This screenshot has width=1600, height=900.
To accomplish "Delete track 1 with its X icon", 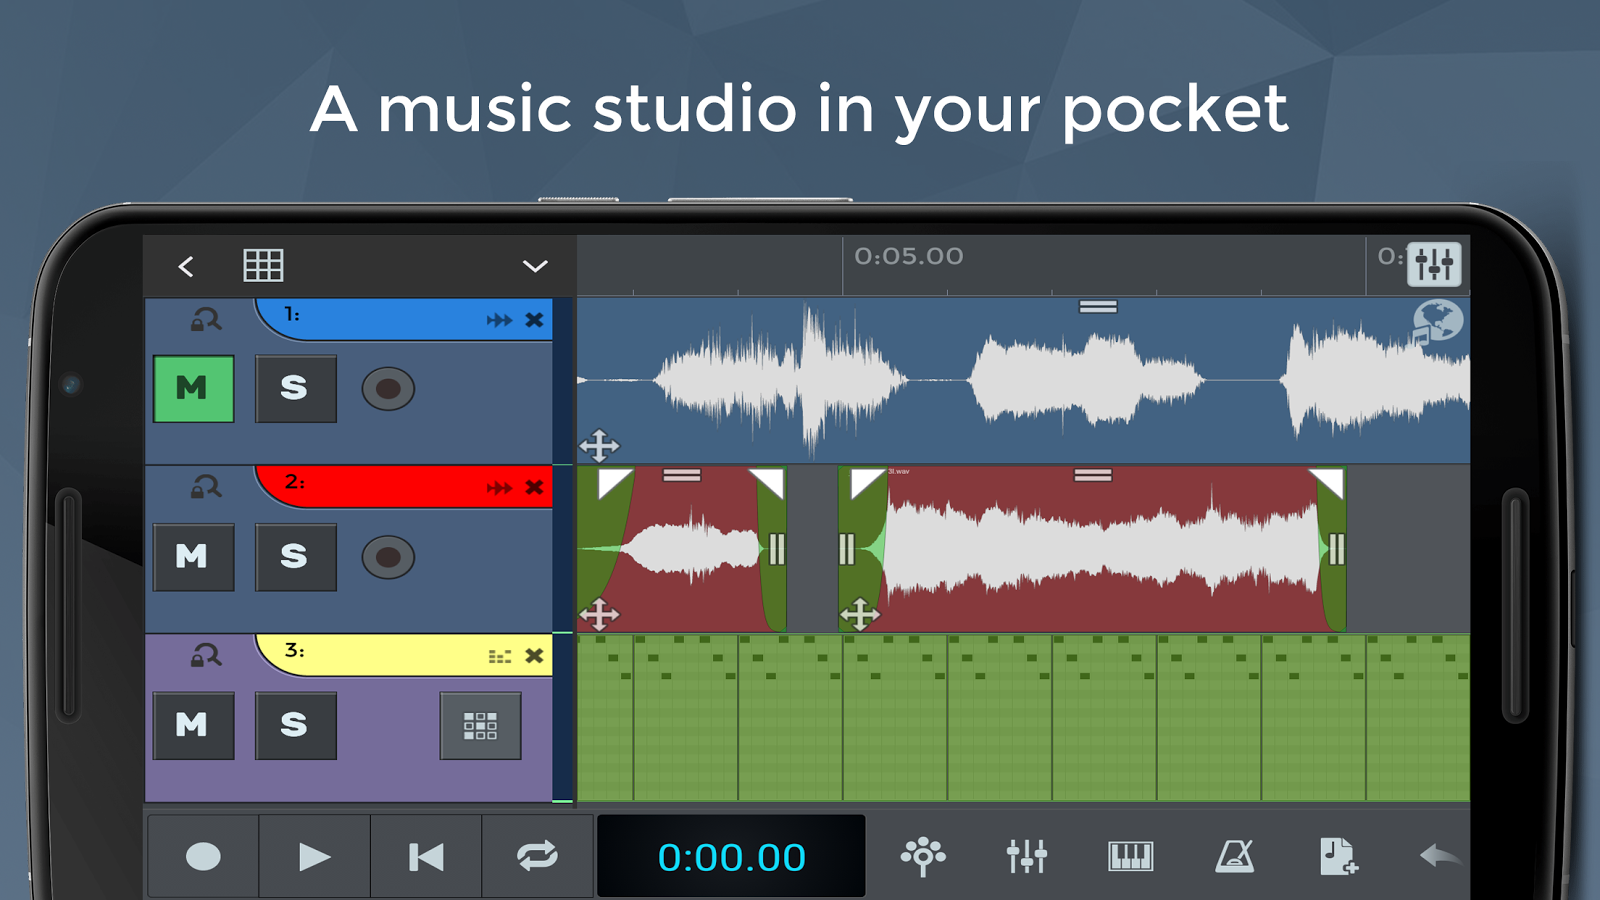I will pyautogui.click(x=535, y=320).
